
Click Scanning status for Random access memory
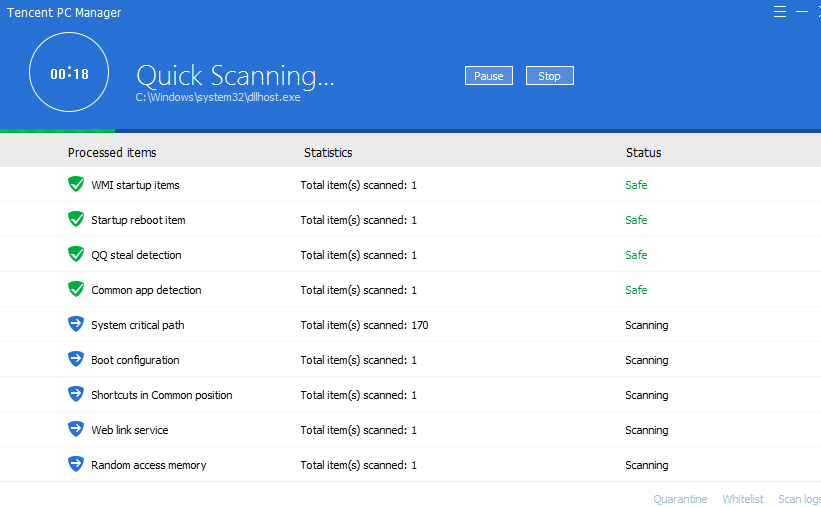pos(647,465)
